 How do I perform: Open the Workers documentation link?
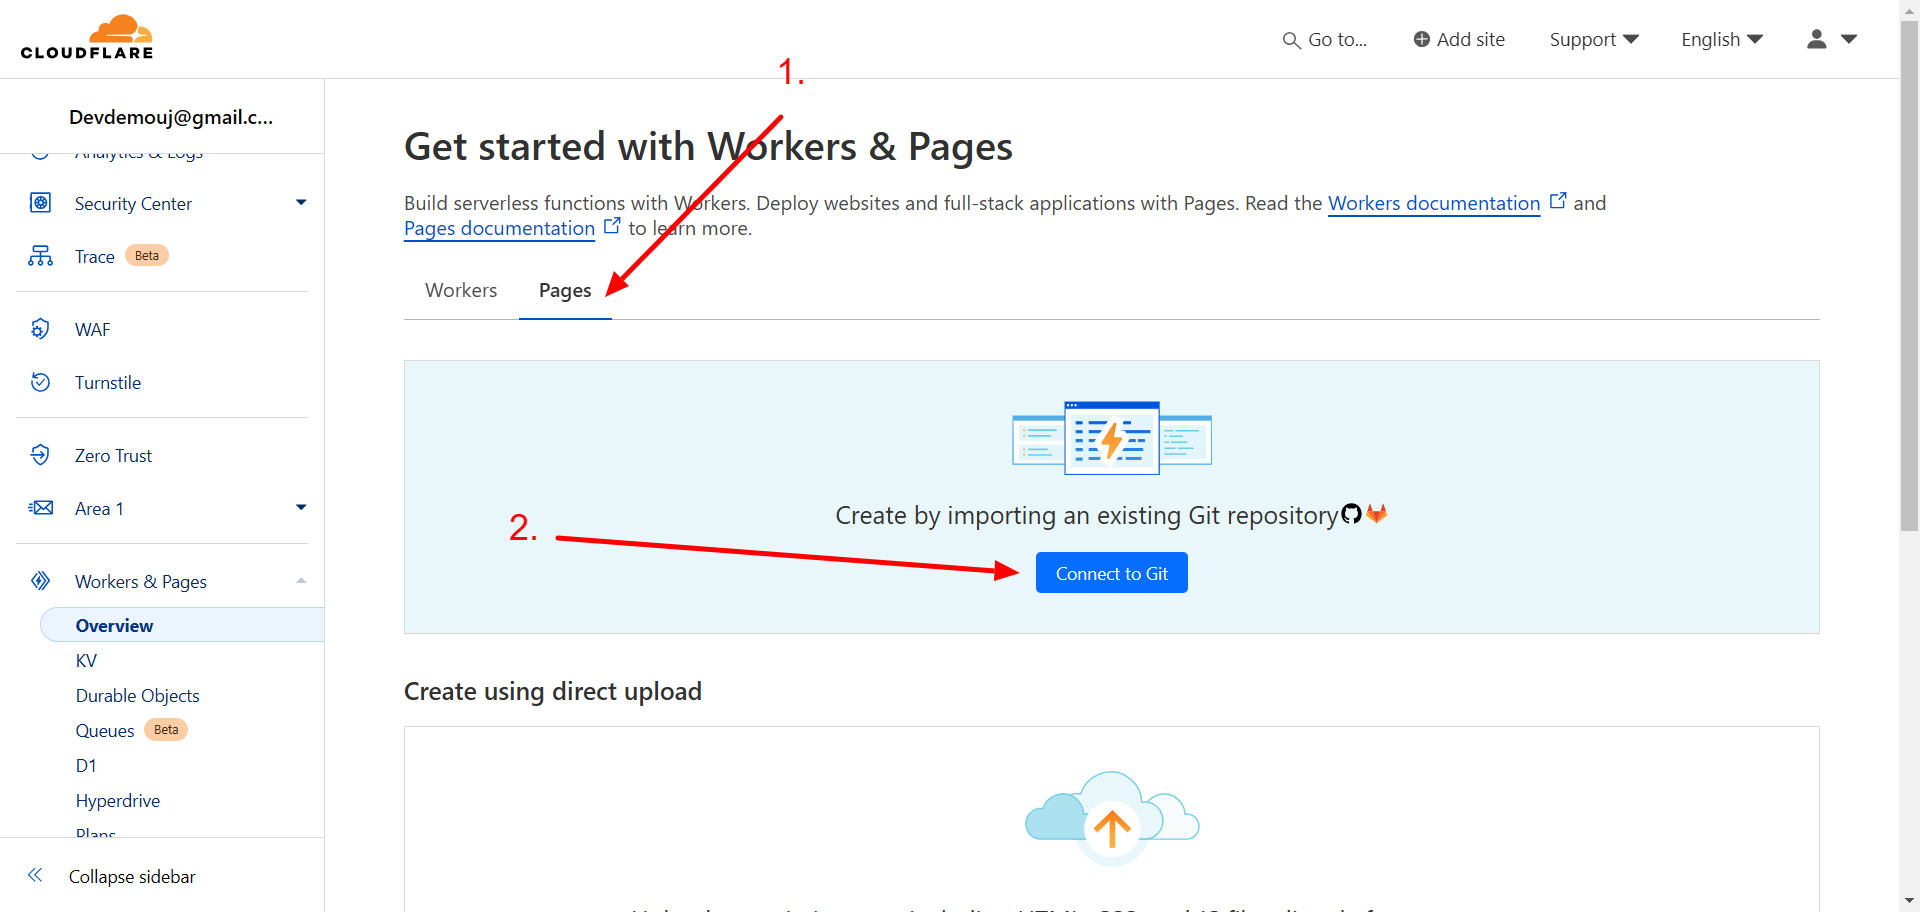(1433, 204)
